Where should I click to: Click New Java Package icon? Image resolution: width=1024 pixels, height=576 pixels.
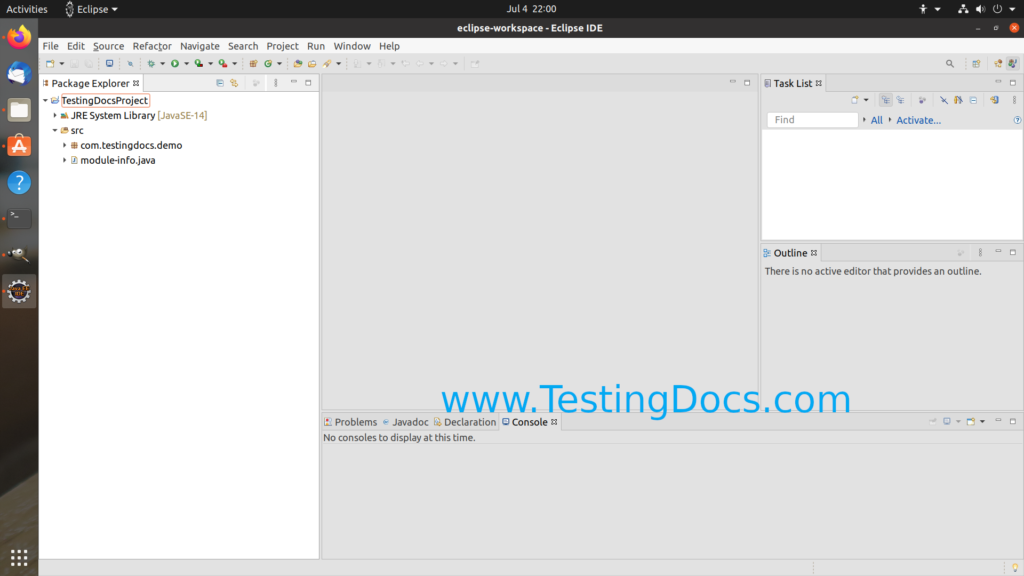point(253,63)
